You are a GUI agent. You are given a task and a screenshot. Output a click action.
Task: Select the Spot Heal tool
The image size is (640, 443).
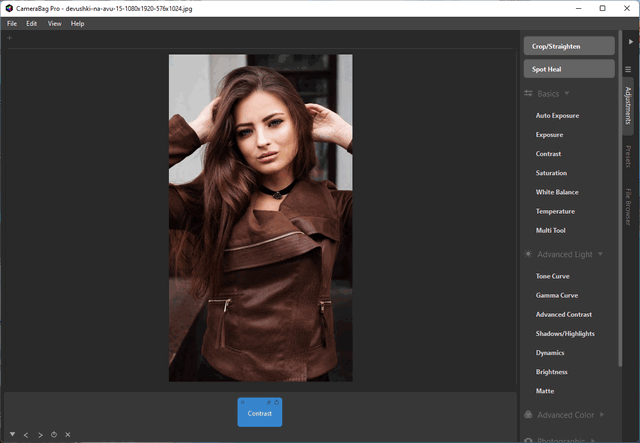point(568,69)
